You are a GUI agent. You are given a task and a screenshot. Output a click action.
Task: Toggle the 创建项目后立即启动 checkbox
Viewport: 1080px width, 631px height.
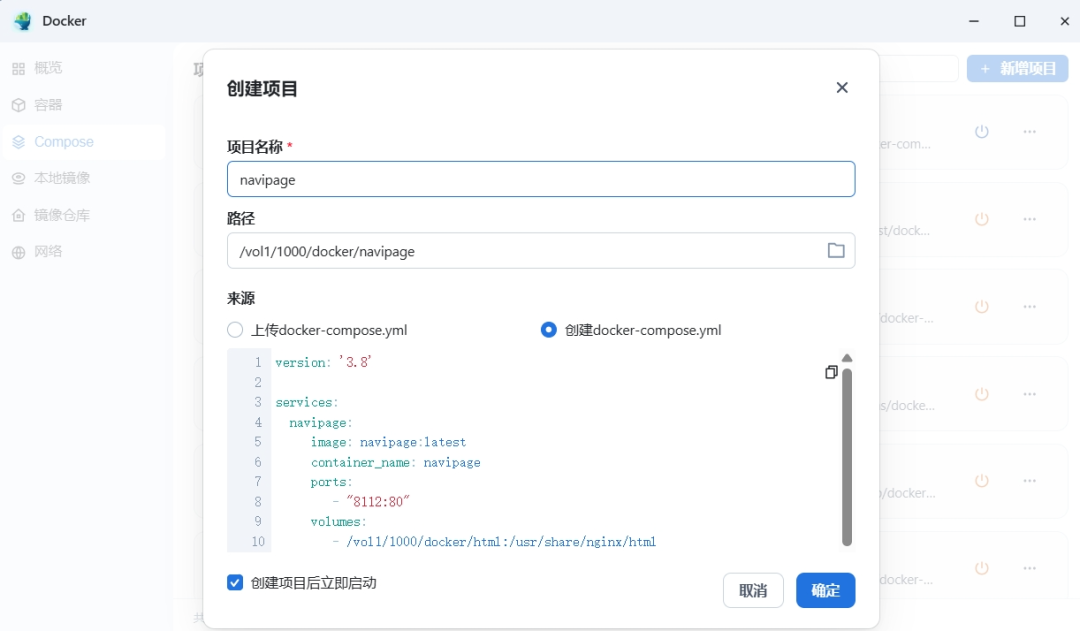(x=236, y=582)
